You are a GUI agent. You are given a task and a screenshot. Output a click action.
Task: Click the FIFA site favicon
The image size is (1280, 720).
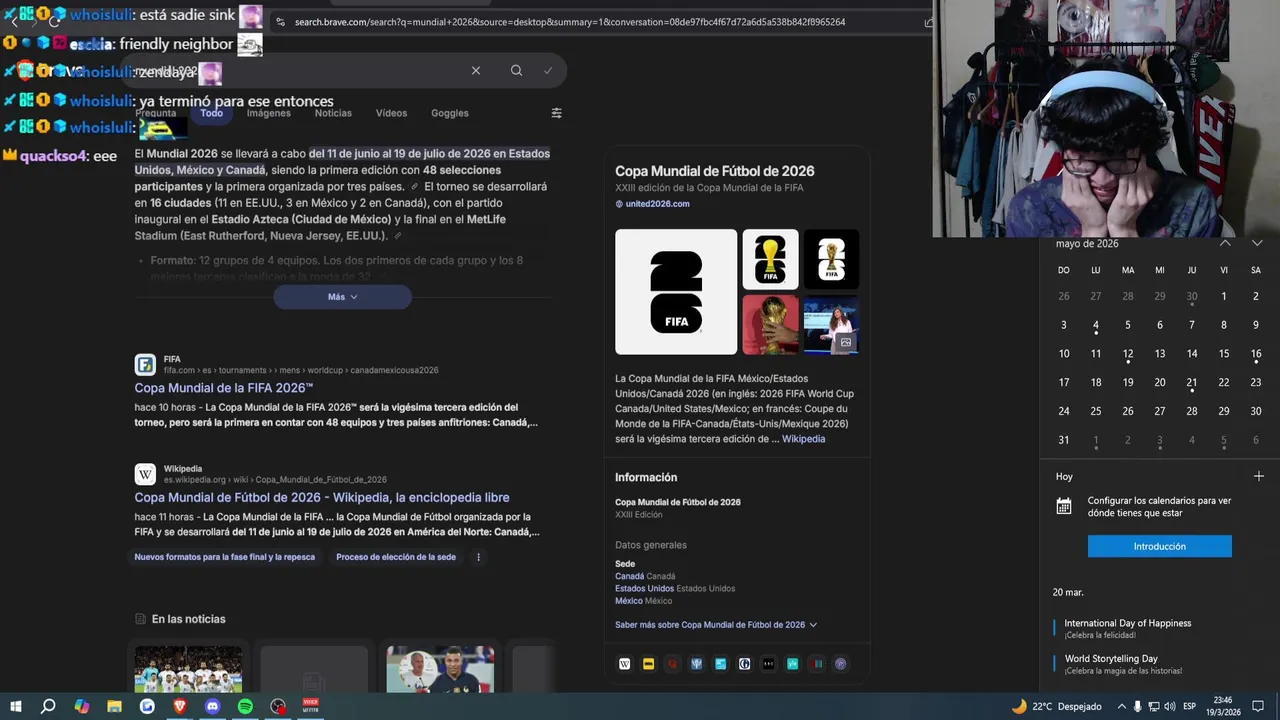(146, 365)
